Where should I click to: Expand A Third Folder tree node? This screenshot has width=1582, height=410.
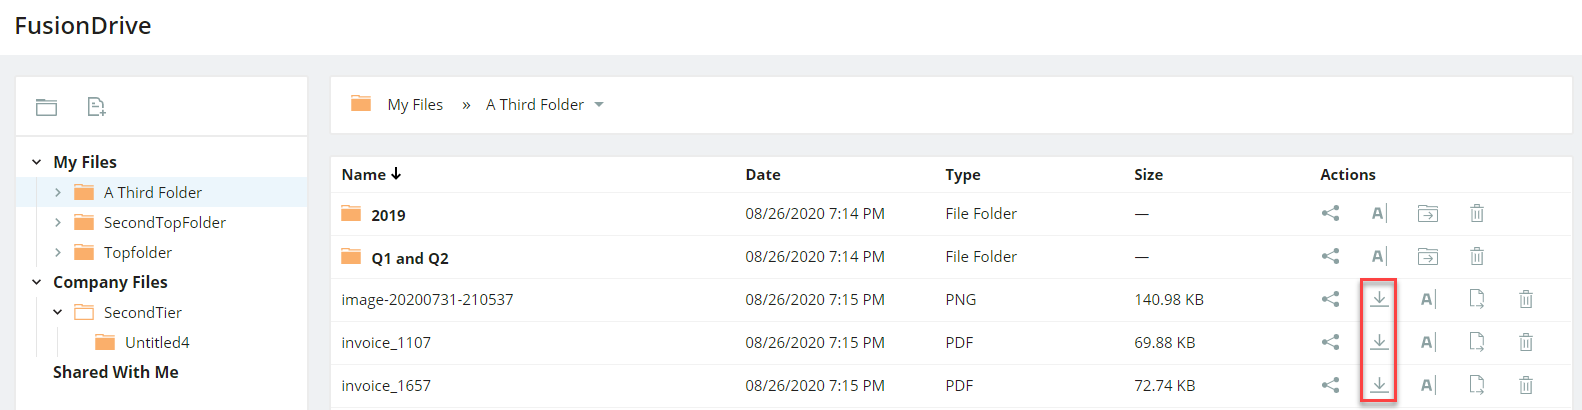pos(57,192)
